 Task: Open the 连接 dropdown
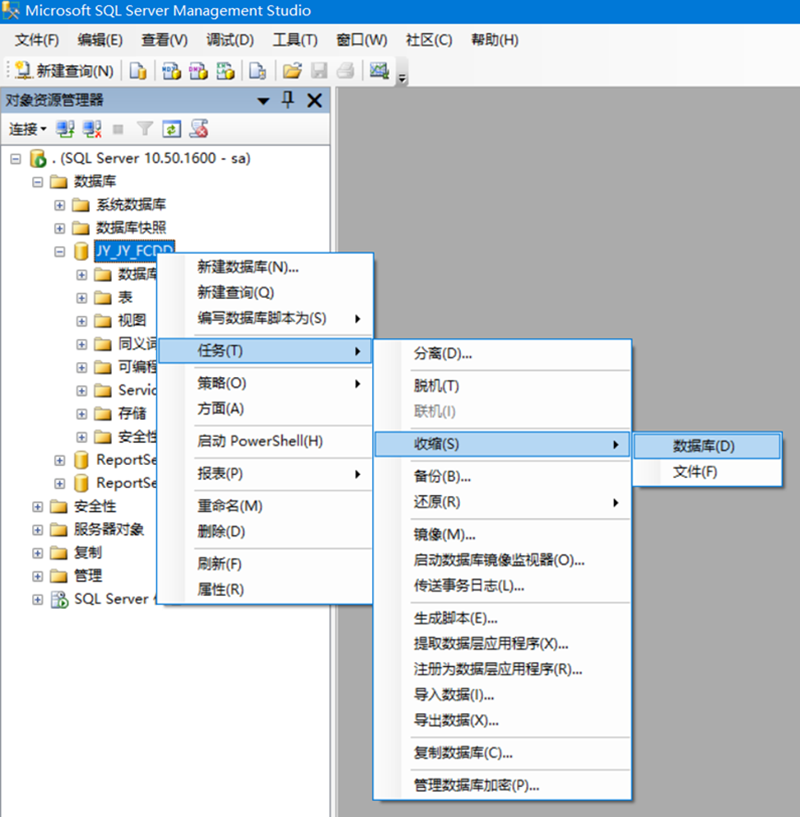point(28,129)
